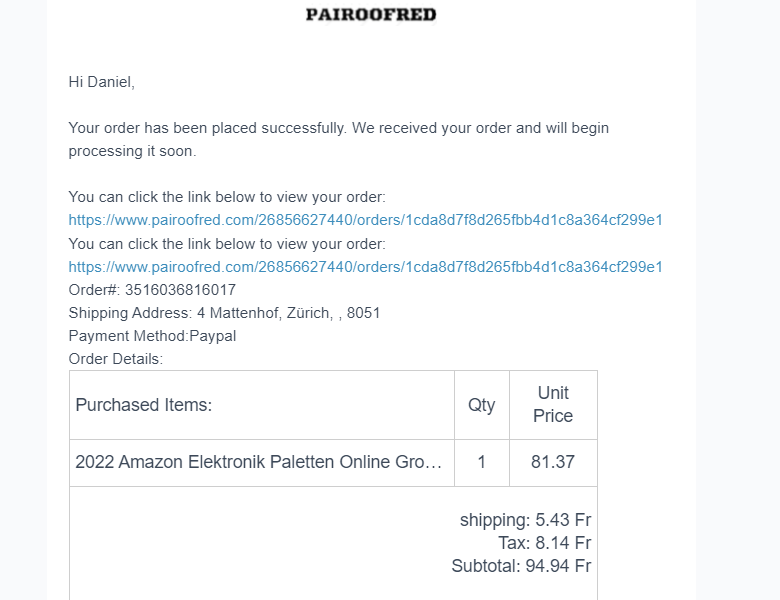
Task: Click the "Purchased Items:" column header
Action: (144, 405)
